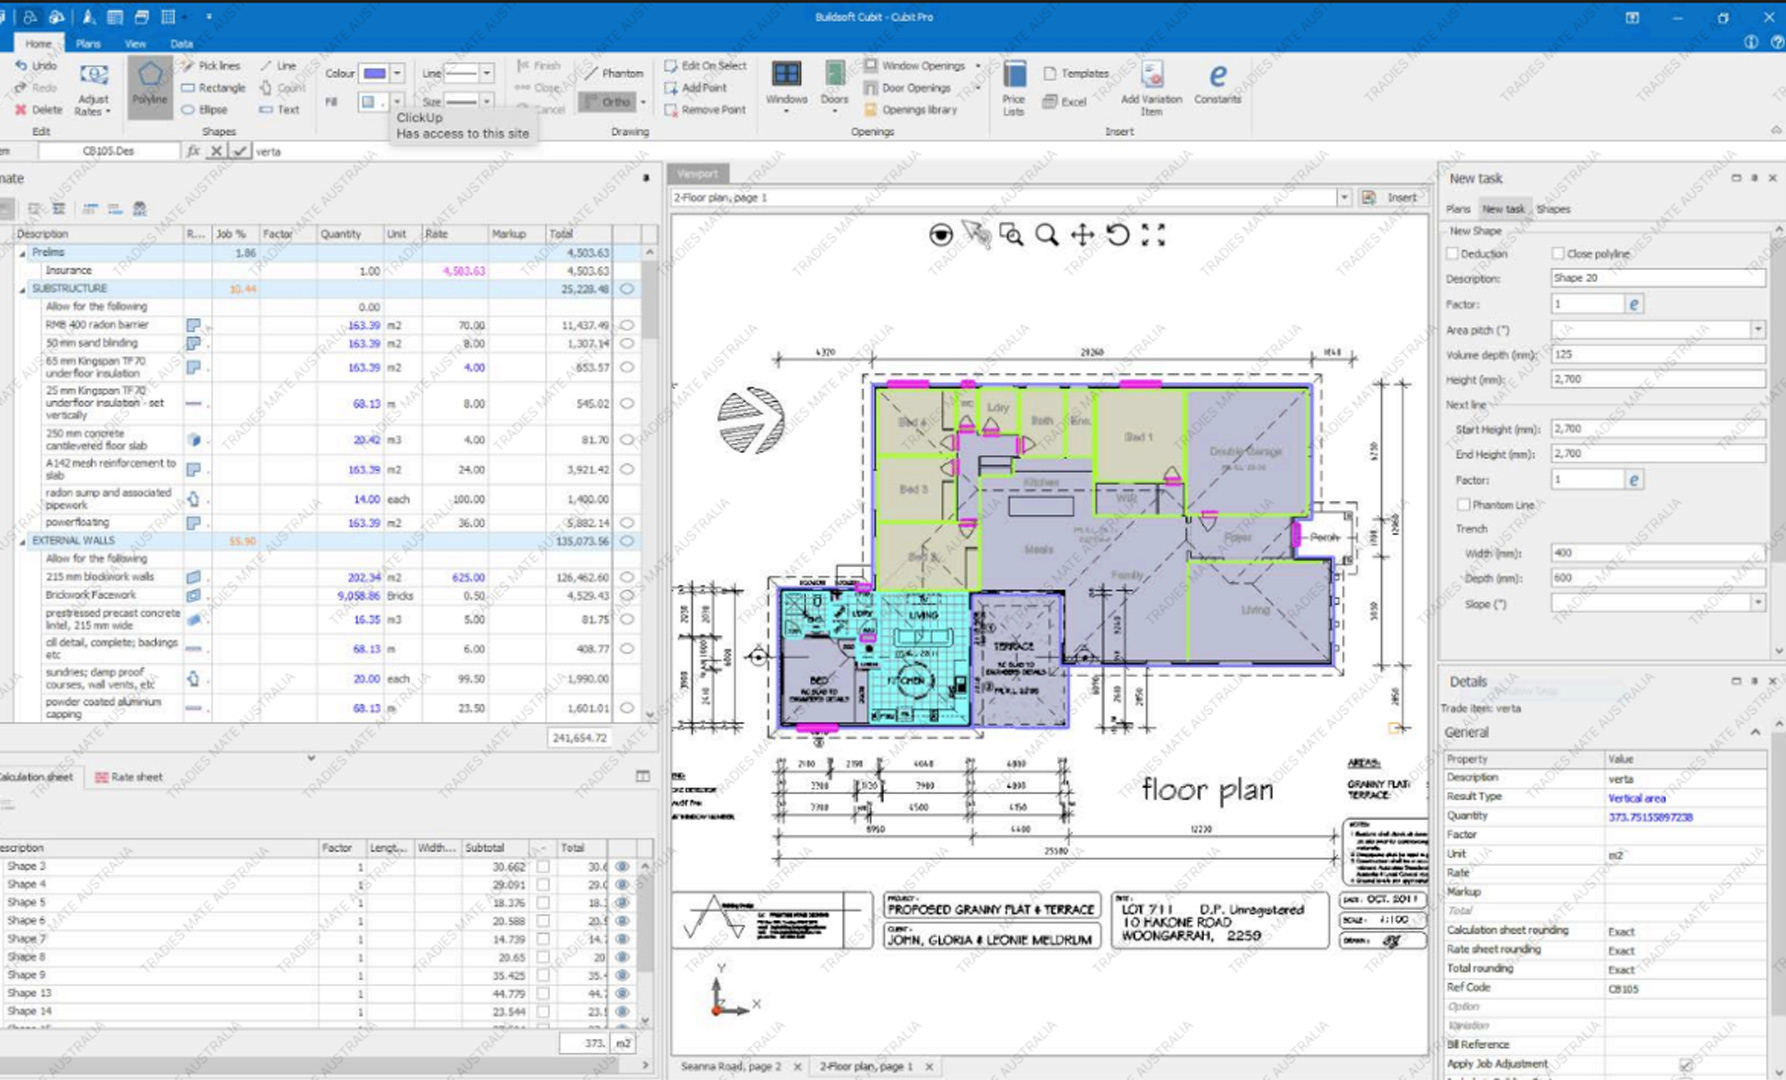1786x1080 pixels.
Task: Open the Rate sheet tab
Action: [x=129, y=777]
